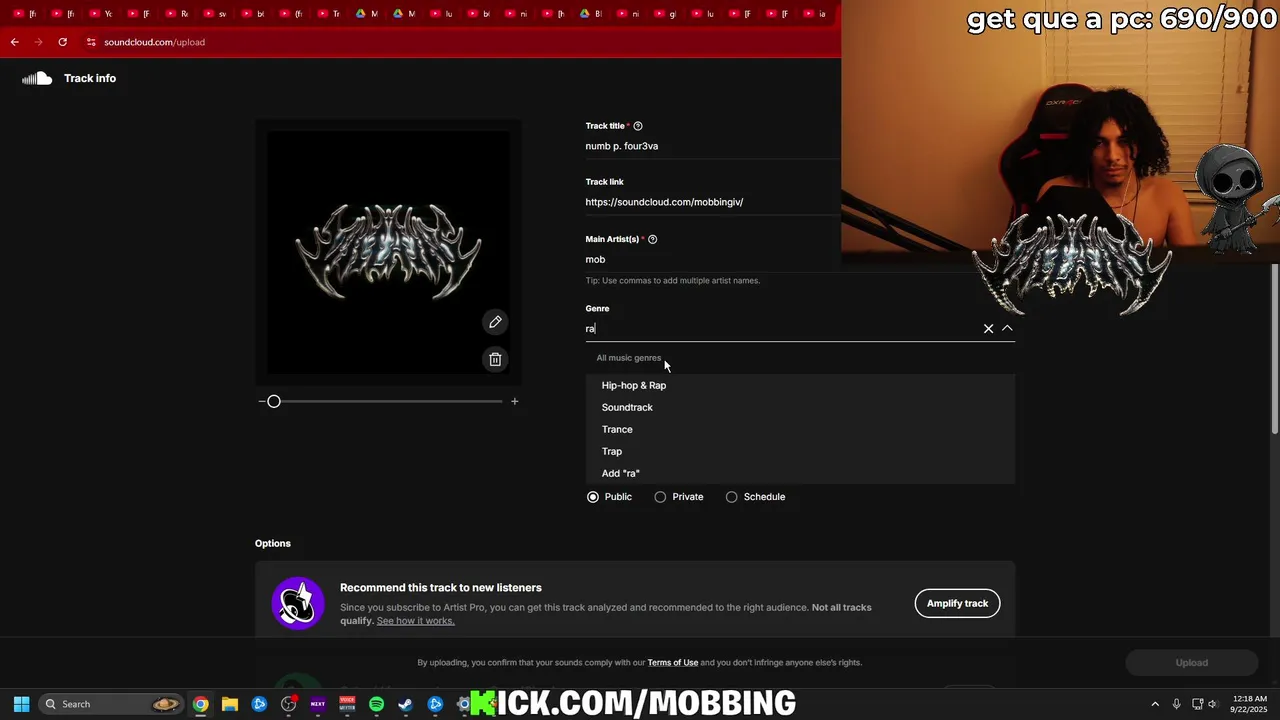Open the Main Artist(s) help icon

pos(653,239)
